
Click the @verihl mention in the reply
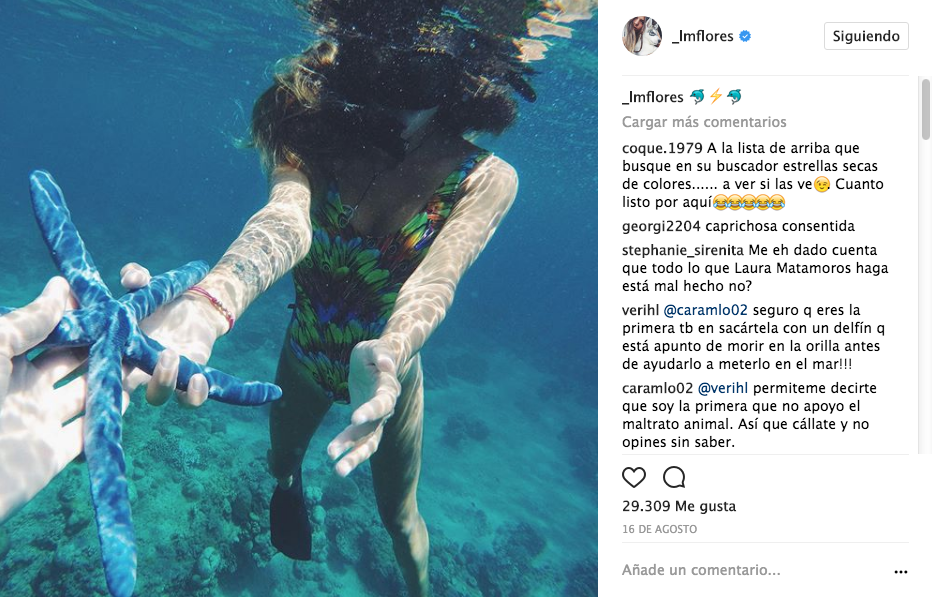pyautogui.click(x=723, y=388)
